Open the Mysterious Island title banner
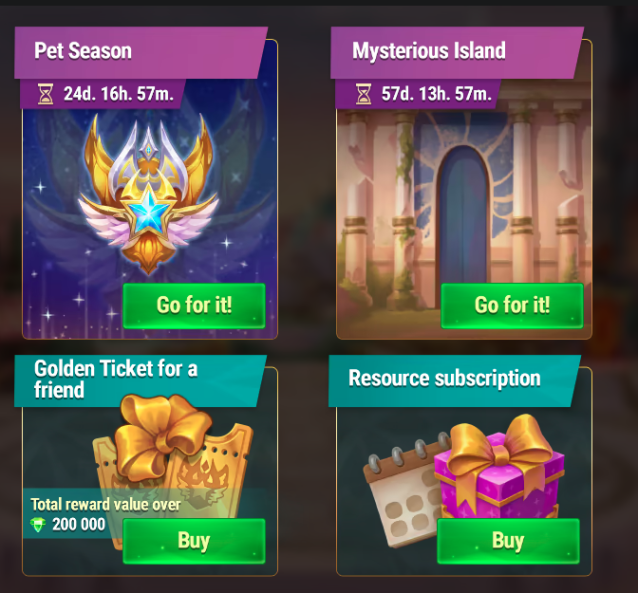This screenshot has width=638, height=593. [x=457, y=53]
